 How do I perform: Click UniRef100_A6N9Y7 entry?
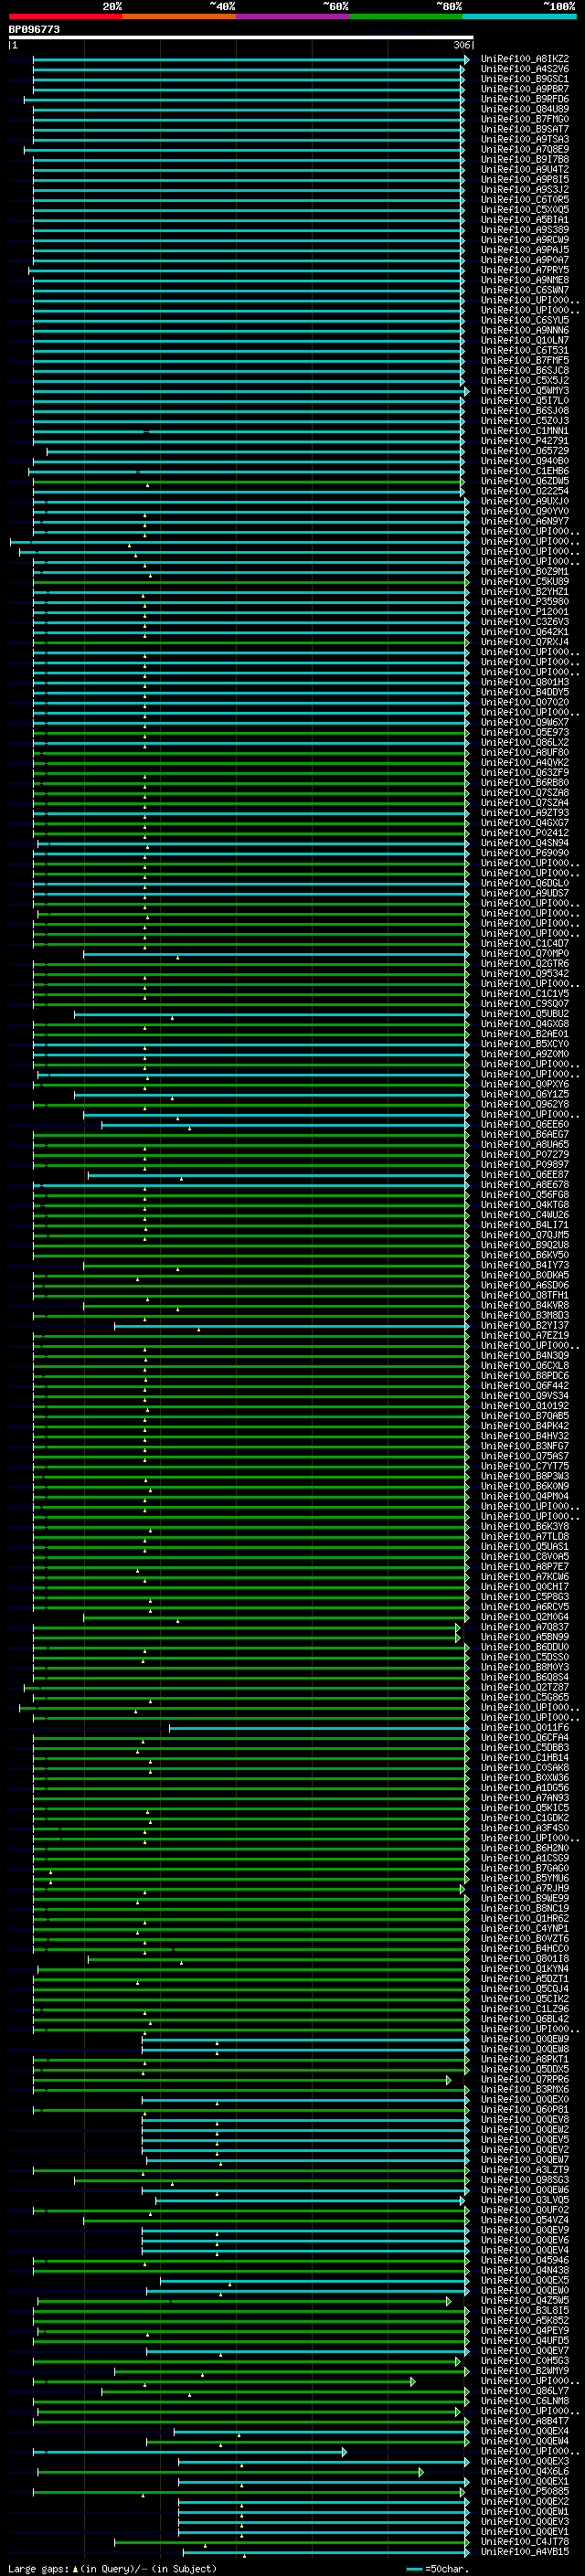(x=525, y=521)
